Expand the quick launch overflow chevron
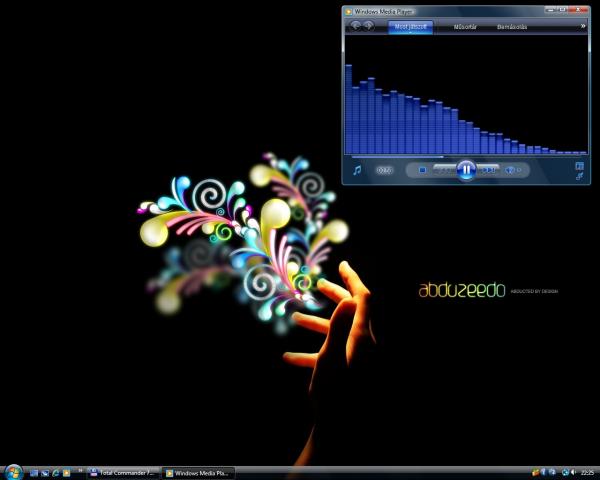The image size is (600, 480). coord(80,470)
